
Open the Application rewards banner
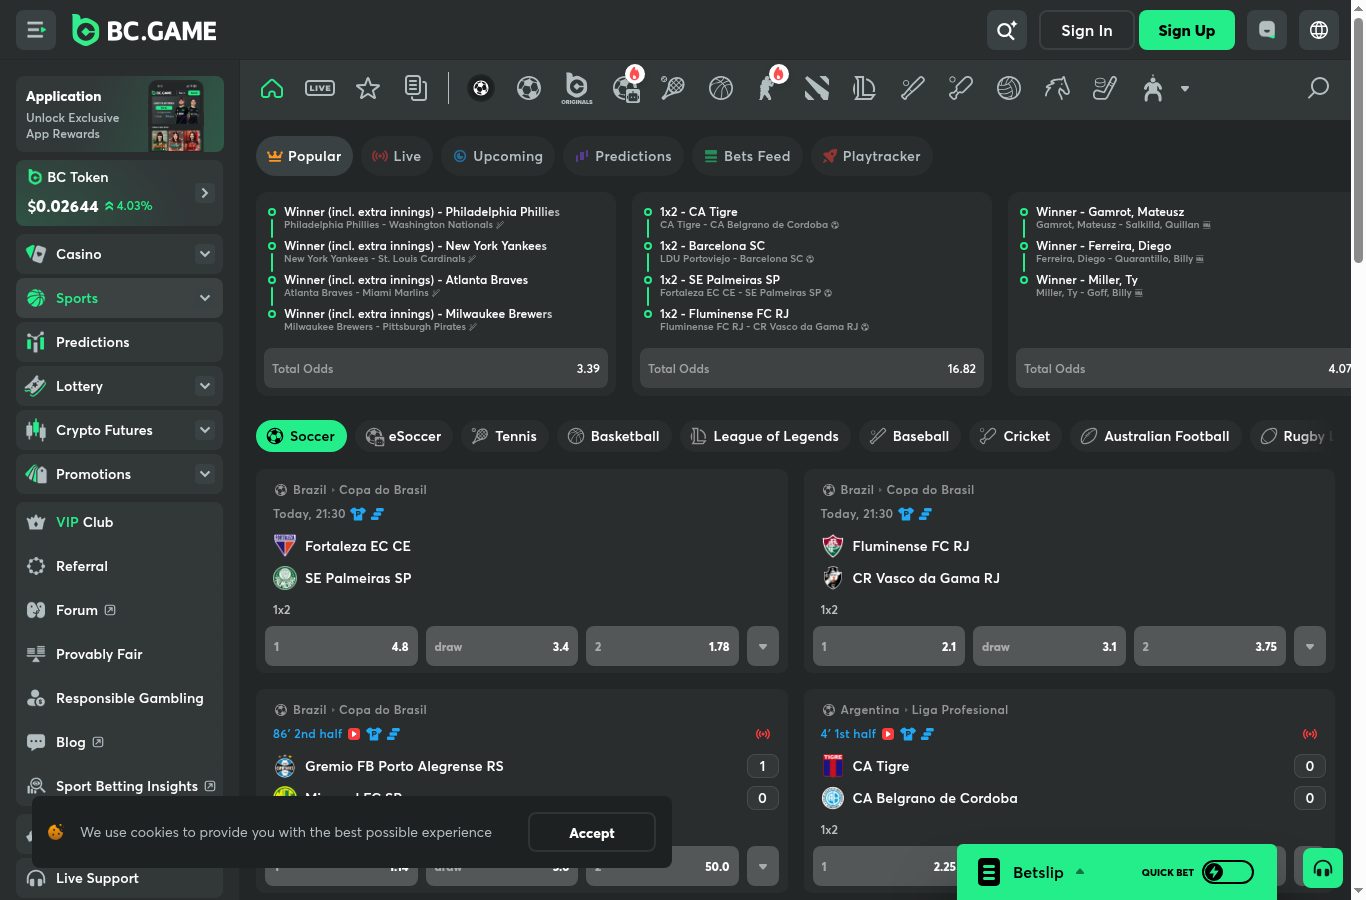click(x=120, y=114)
